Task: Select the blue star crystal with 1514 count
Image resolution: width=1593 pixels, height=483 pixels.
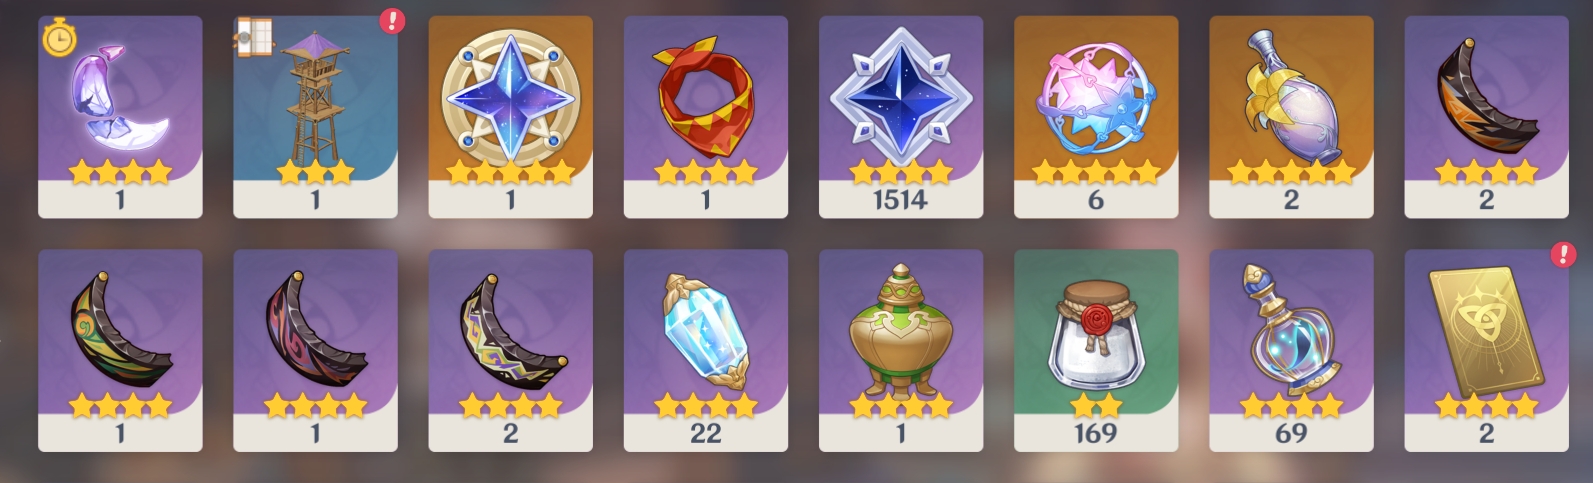Action: (900, 117)
